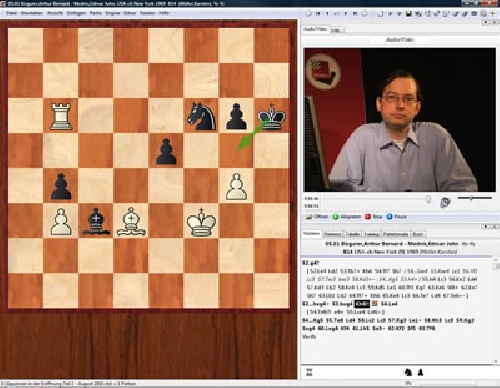Click the video position slider thumb
The width and height of the screenshot is (500, 388).
pos(428,199)
